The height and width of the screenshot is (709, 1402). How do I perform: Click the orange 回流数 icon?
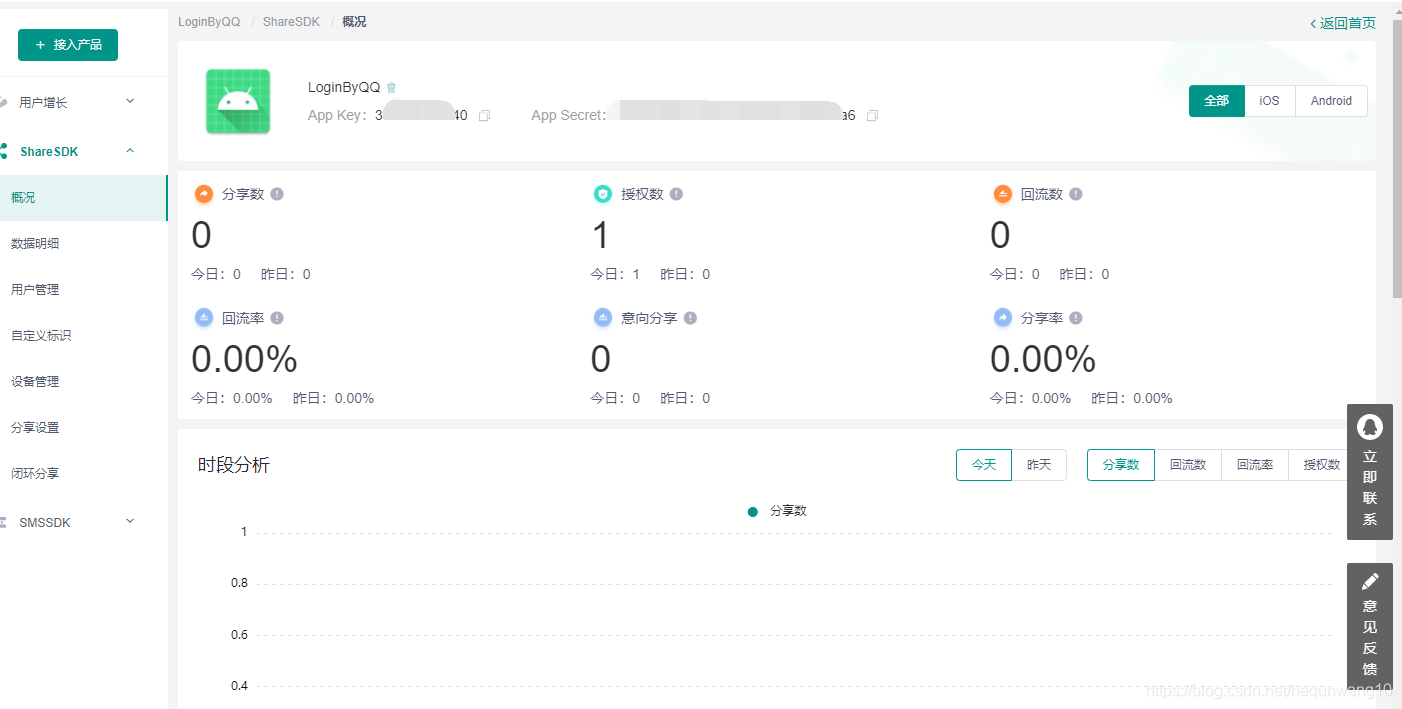point(1003,194)
